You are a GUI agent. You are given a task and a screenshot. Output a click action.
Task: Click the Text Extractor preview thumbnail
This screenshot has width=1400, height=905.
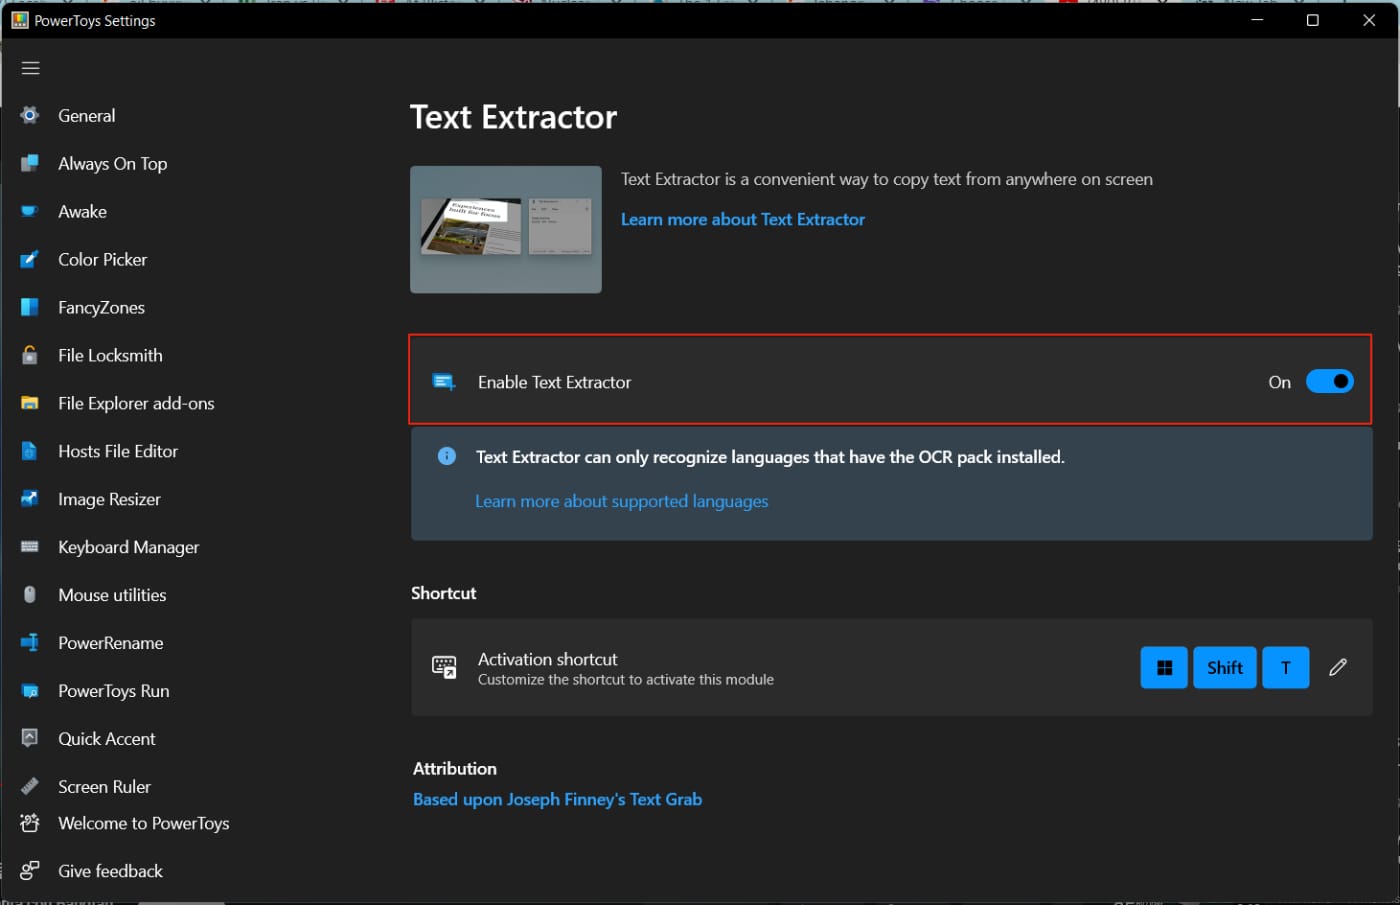tap(506, 229)
